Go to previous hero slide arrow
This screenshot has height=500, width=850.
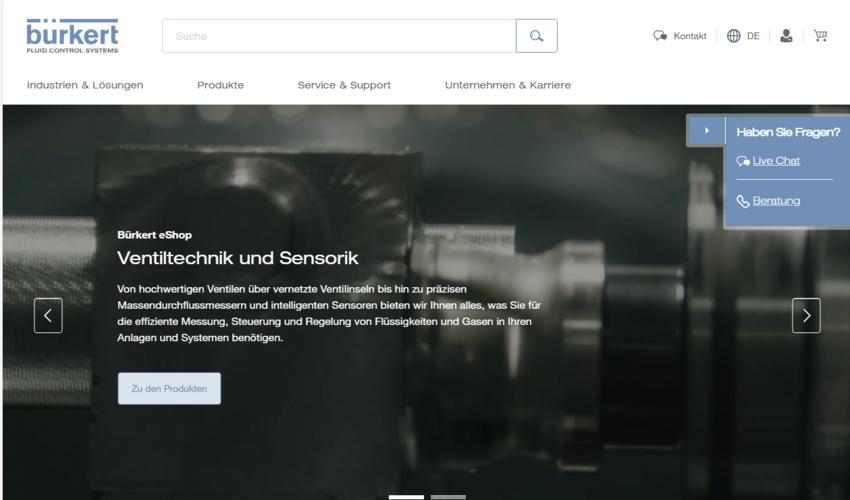tap(48, 316)
